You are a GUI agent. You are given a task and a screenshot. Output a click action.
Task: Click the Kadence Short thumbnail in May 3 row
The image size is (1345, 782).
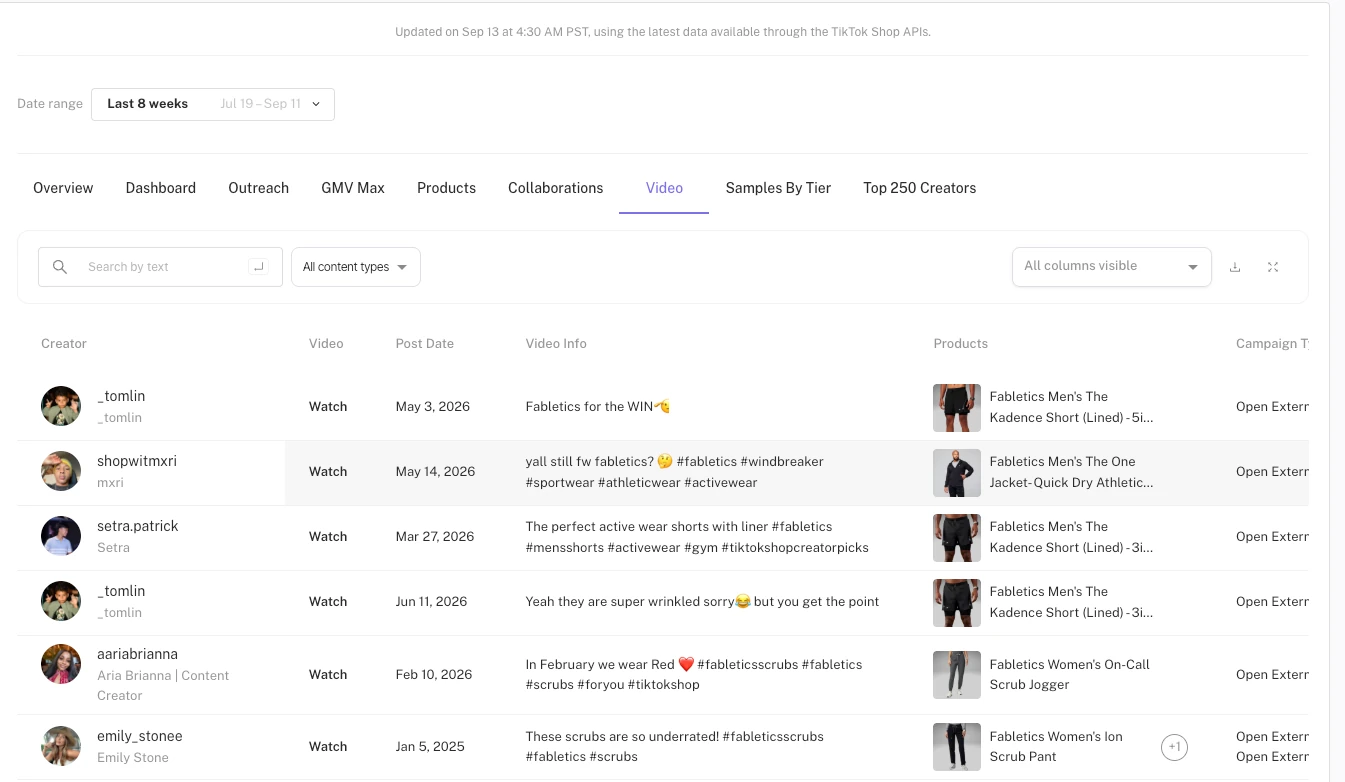957,408
